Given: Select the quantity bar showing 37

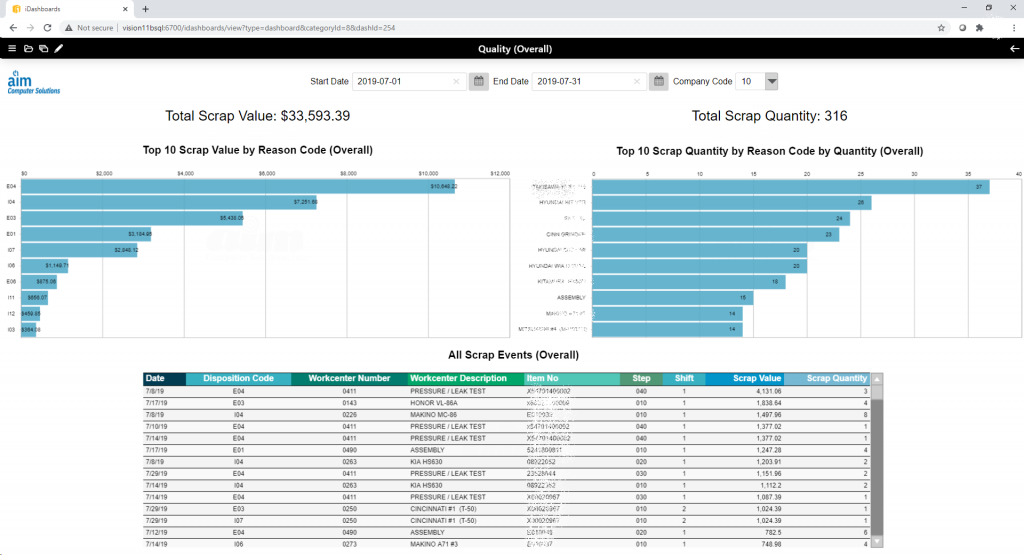Looking at the screenshot, I should (x=791, y=187).
